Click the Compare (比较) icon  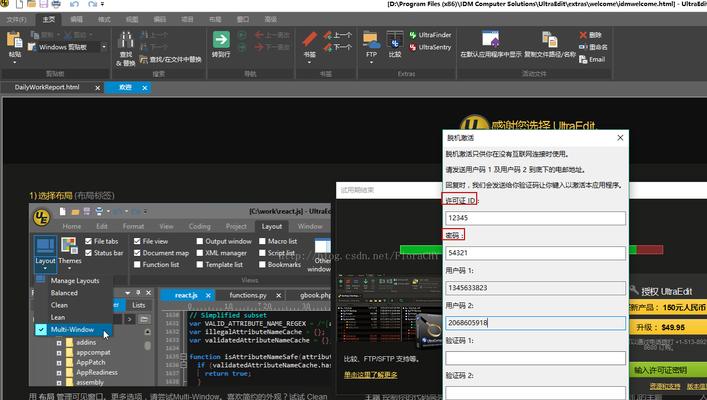[x=395, y=40]
